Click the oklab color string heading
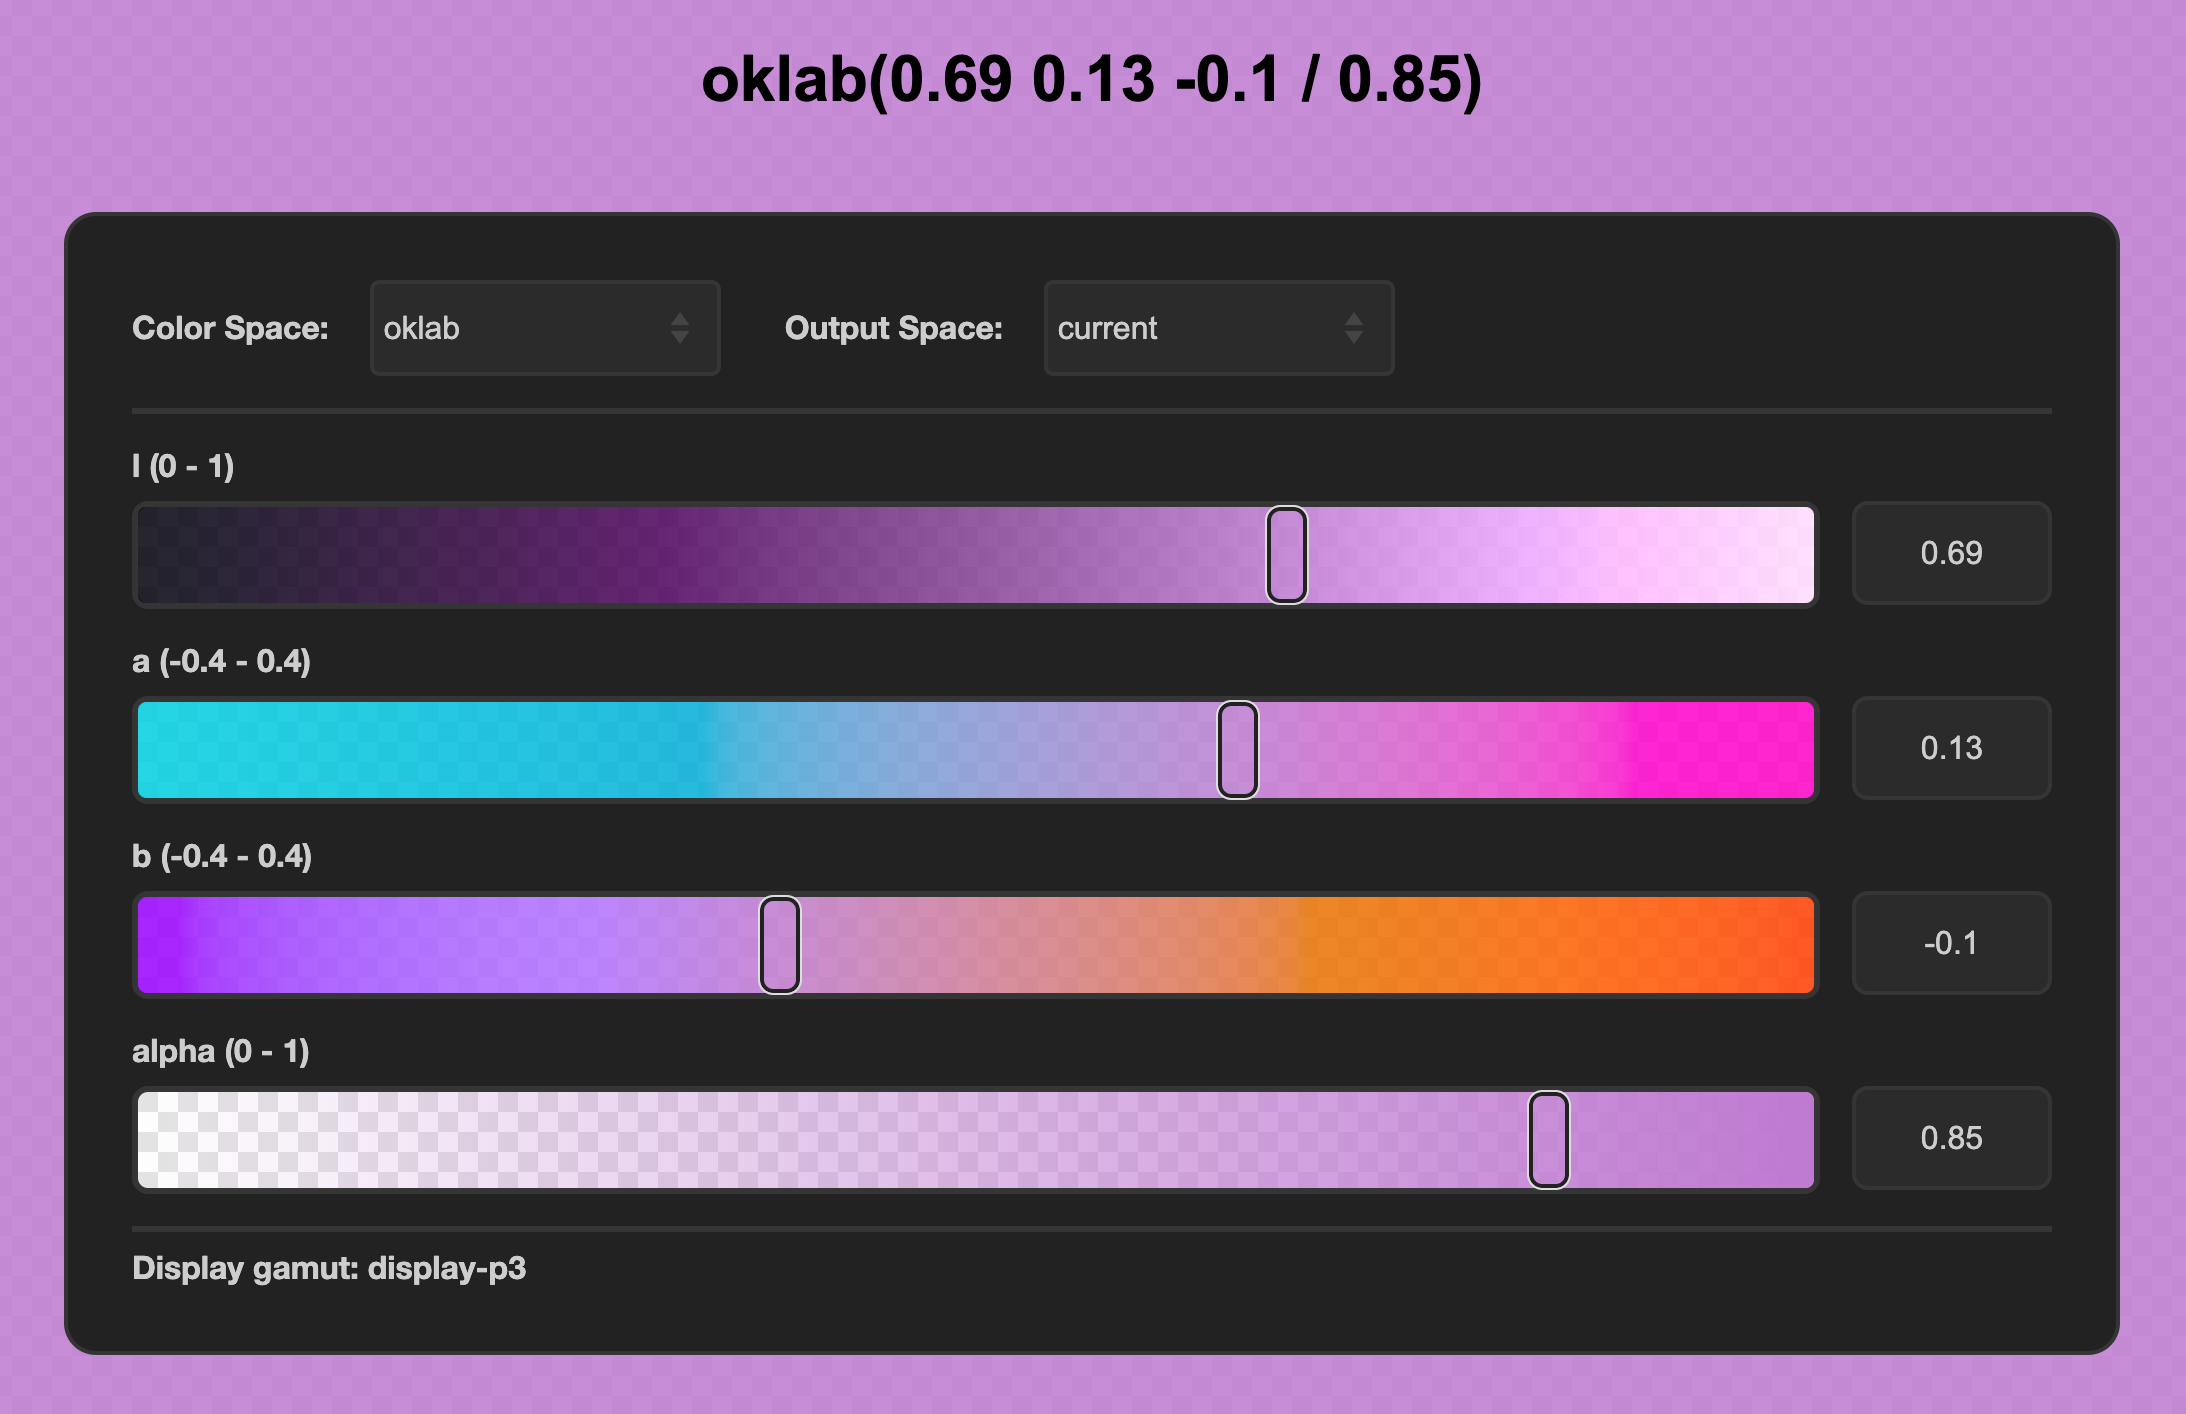This screenshot has height=1414, width=2186. pyautogui.click(x=1092, y=80)
